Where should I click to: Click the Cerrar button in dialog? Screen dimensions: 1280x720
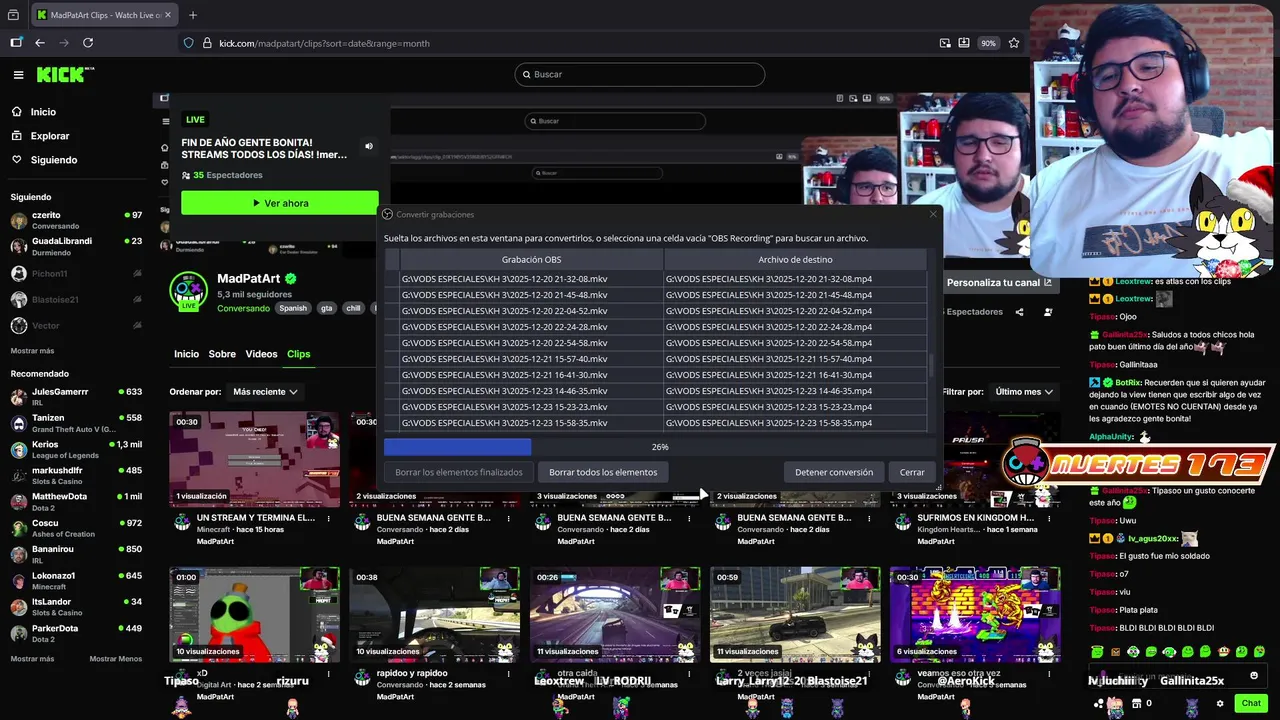tap(912, 472)
